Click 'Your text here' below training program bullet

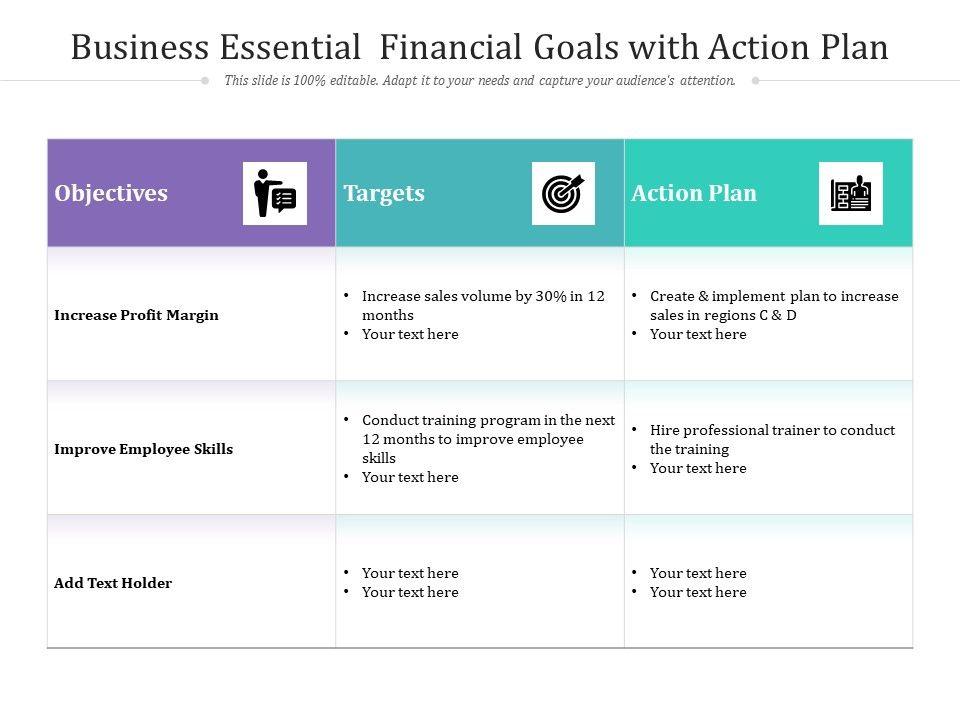(x=410, y=477)
